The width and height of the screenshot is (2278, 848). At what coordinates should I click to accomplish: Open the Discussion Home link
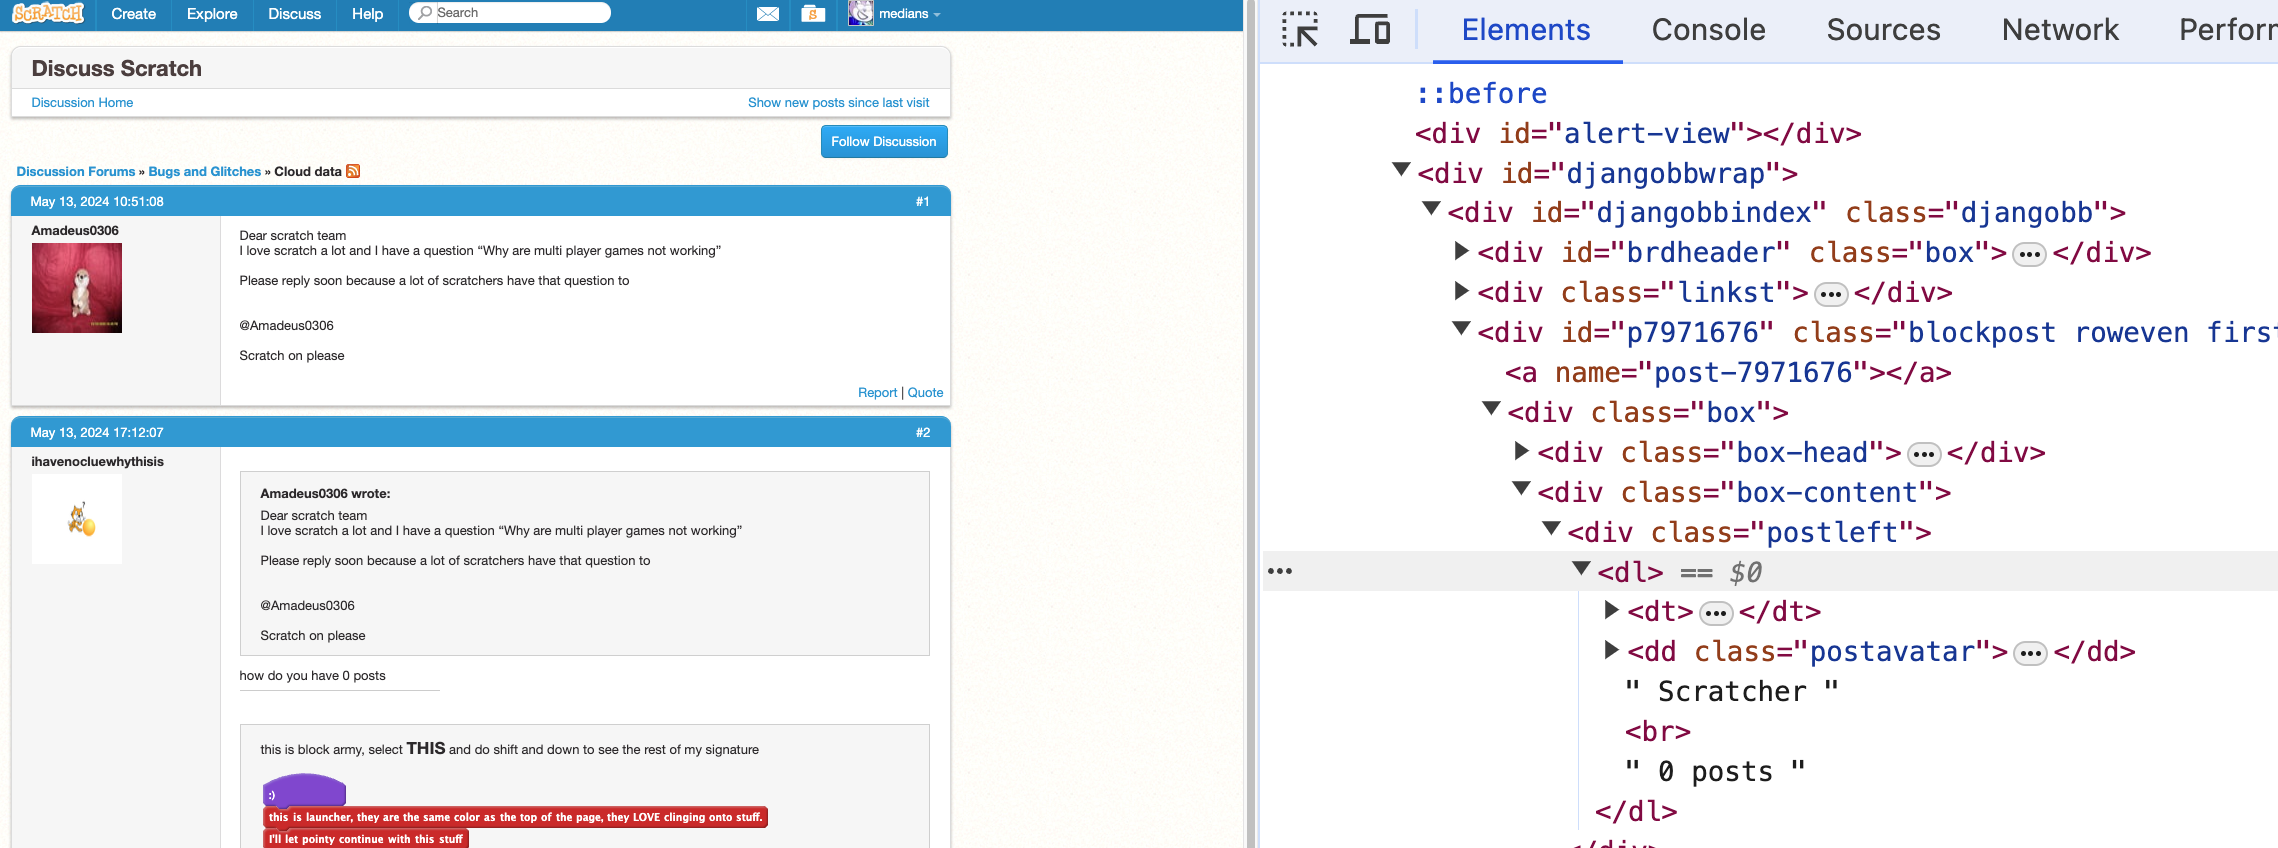(82, 103)
